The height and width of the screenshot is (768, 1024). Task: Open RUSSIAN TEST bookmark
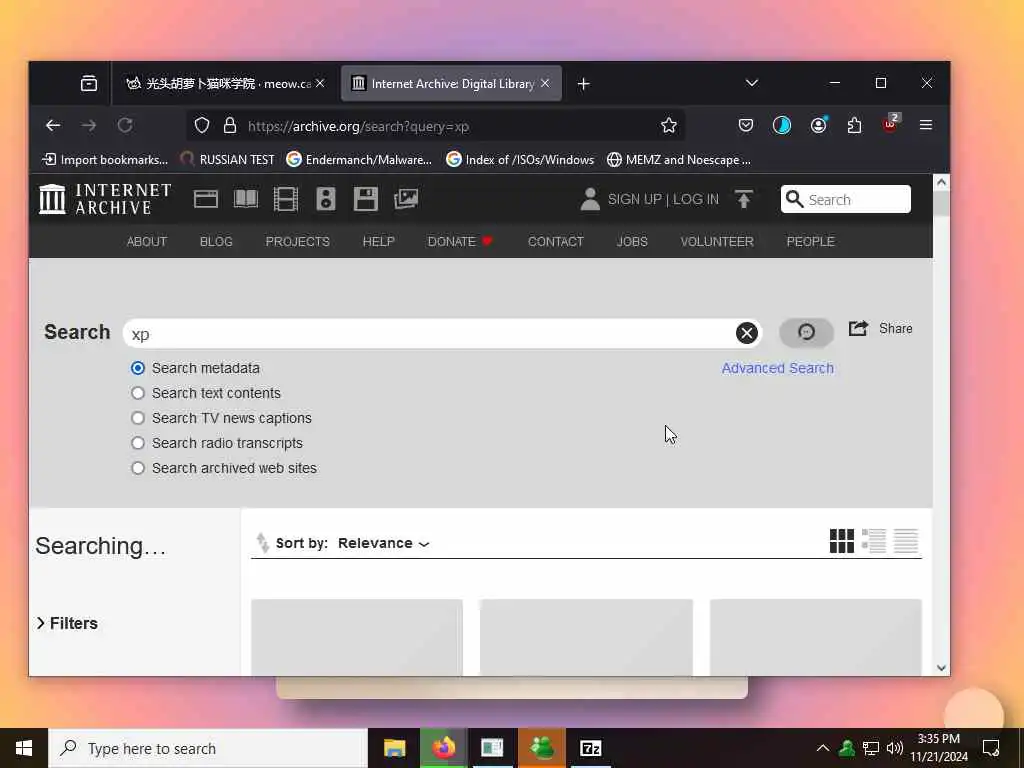(227, 159)
